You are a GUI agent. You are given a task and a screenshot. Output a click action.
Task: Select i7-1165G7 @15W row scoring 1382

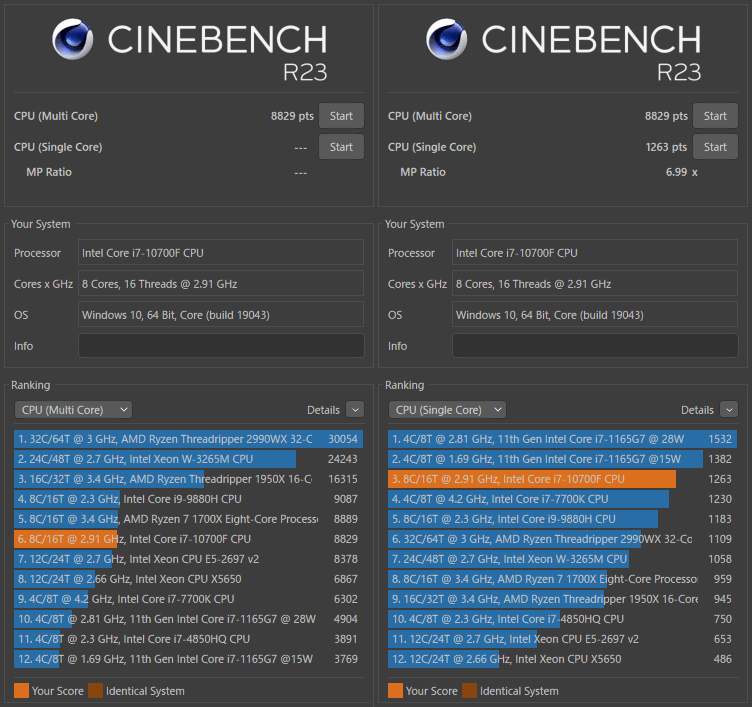[563, 459]
